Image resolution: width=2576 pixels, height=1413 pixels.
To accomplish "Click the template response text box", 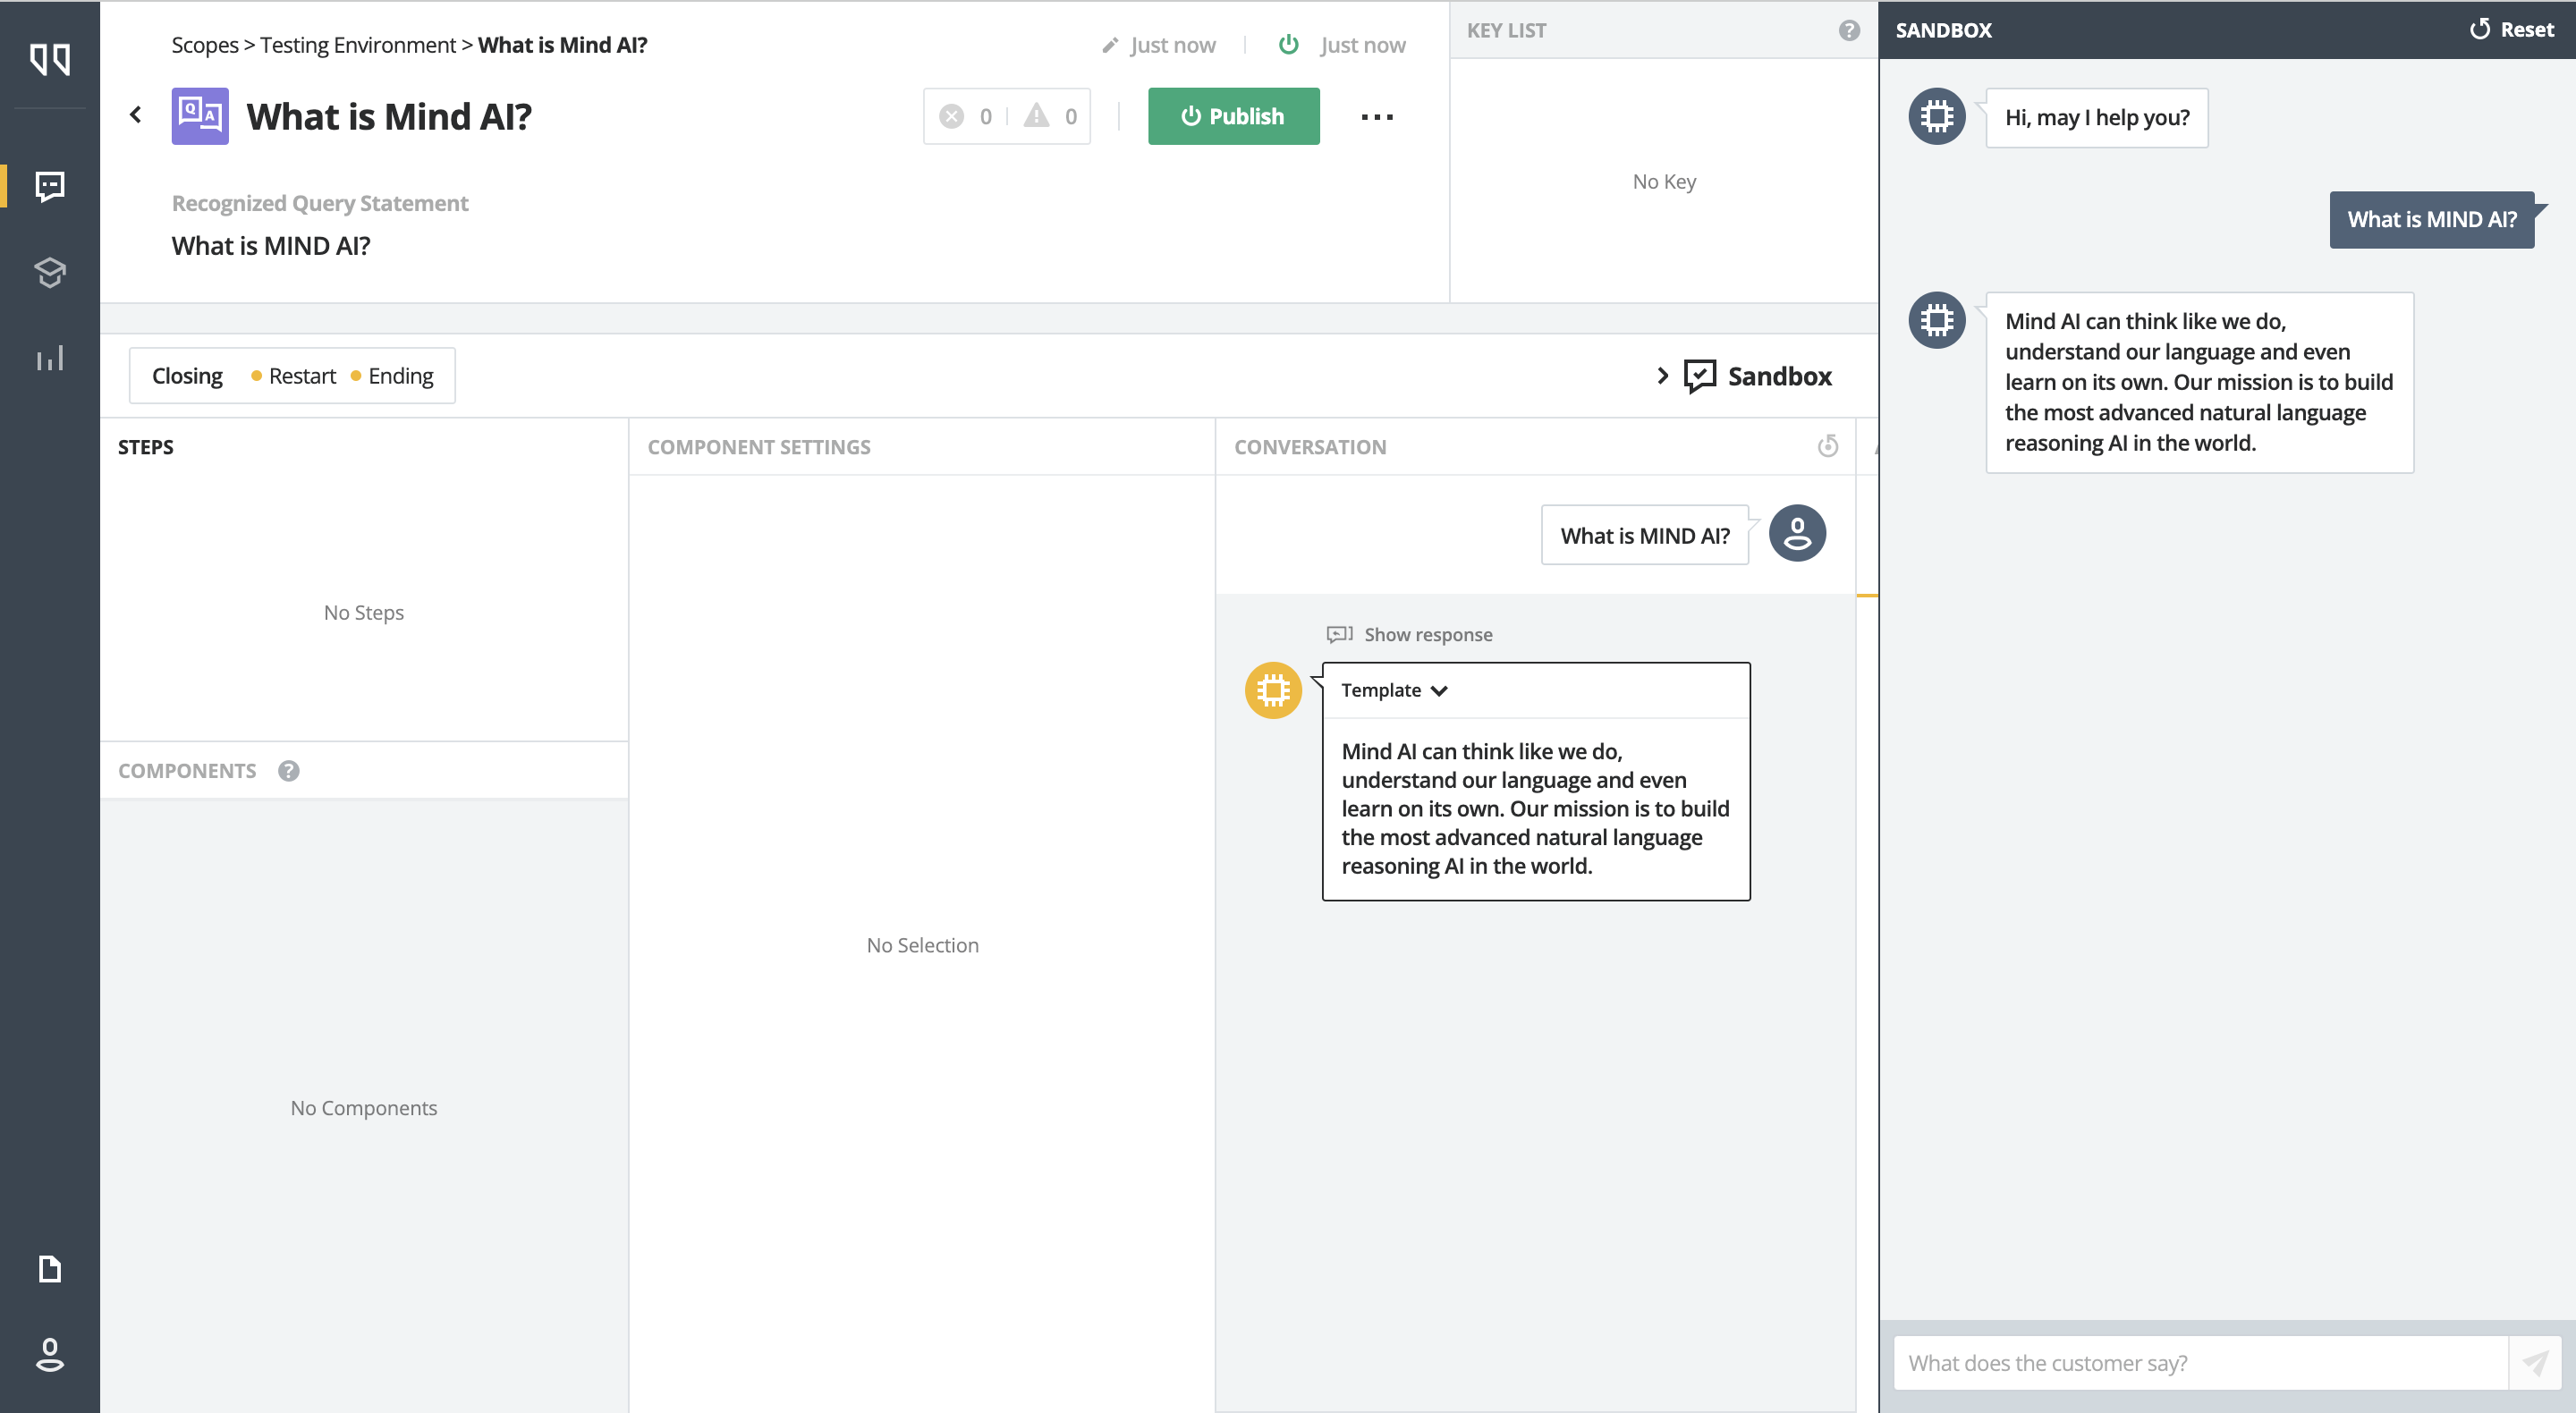I will 1536,808.
